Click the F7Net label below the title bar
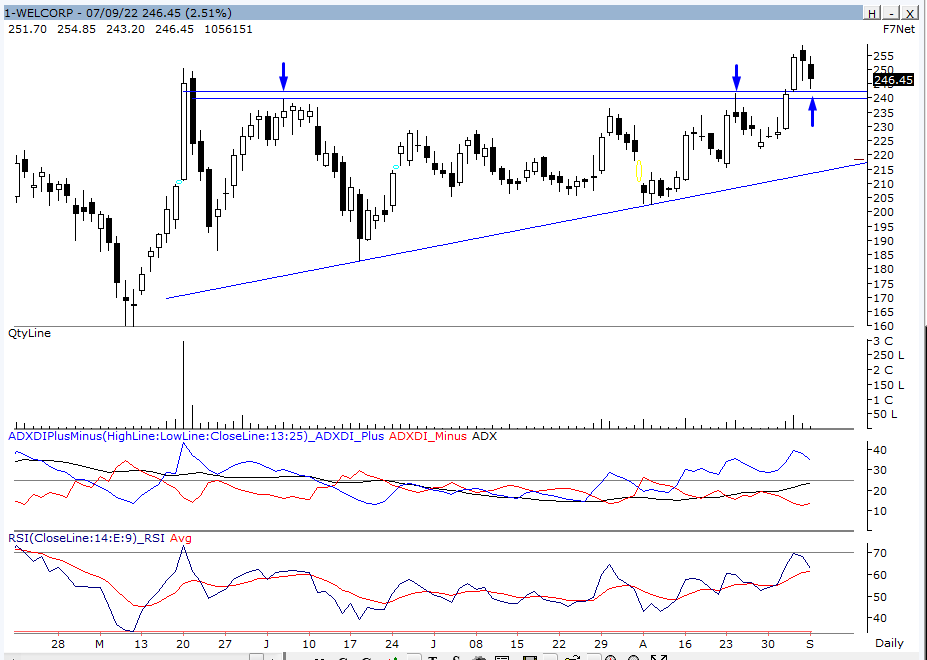This screenshot has height=660, width=927. [x=898, y=29]
